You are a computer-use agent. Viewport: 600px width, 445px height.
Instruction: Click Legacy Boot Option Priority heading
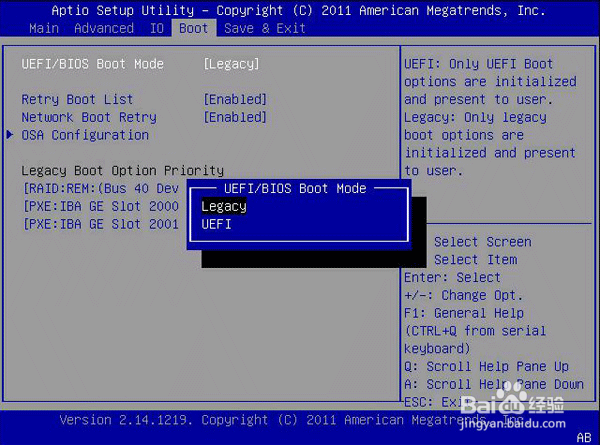coord(122,171)
